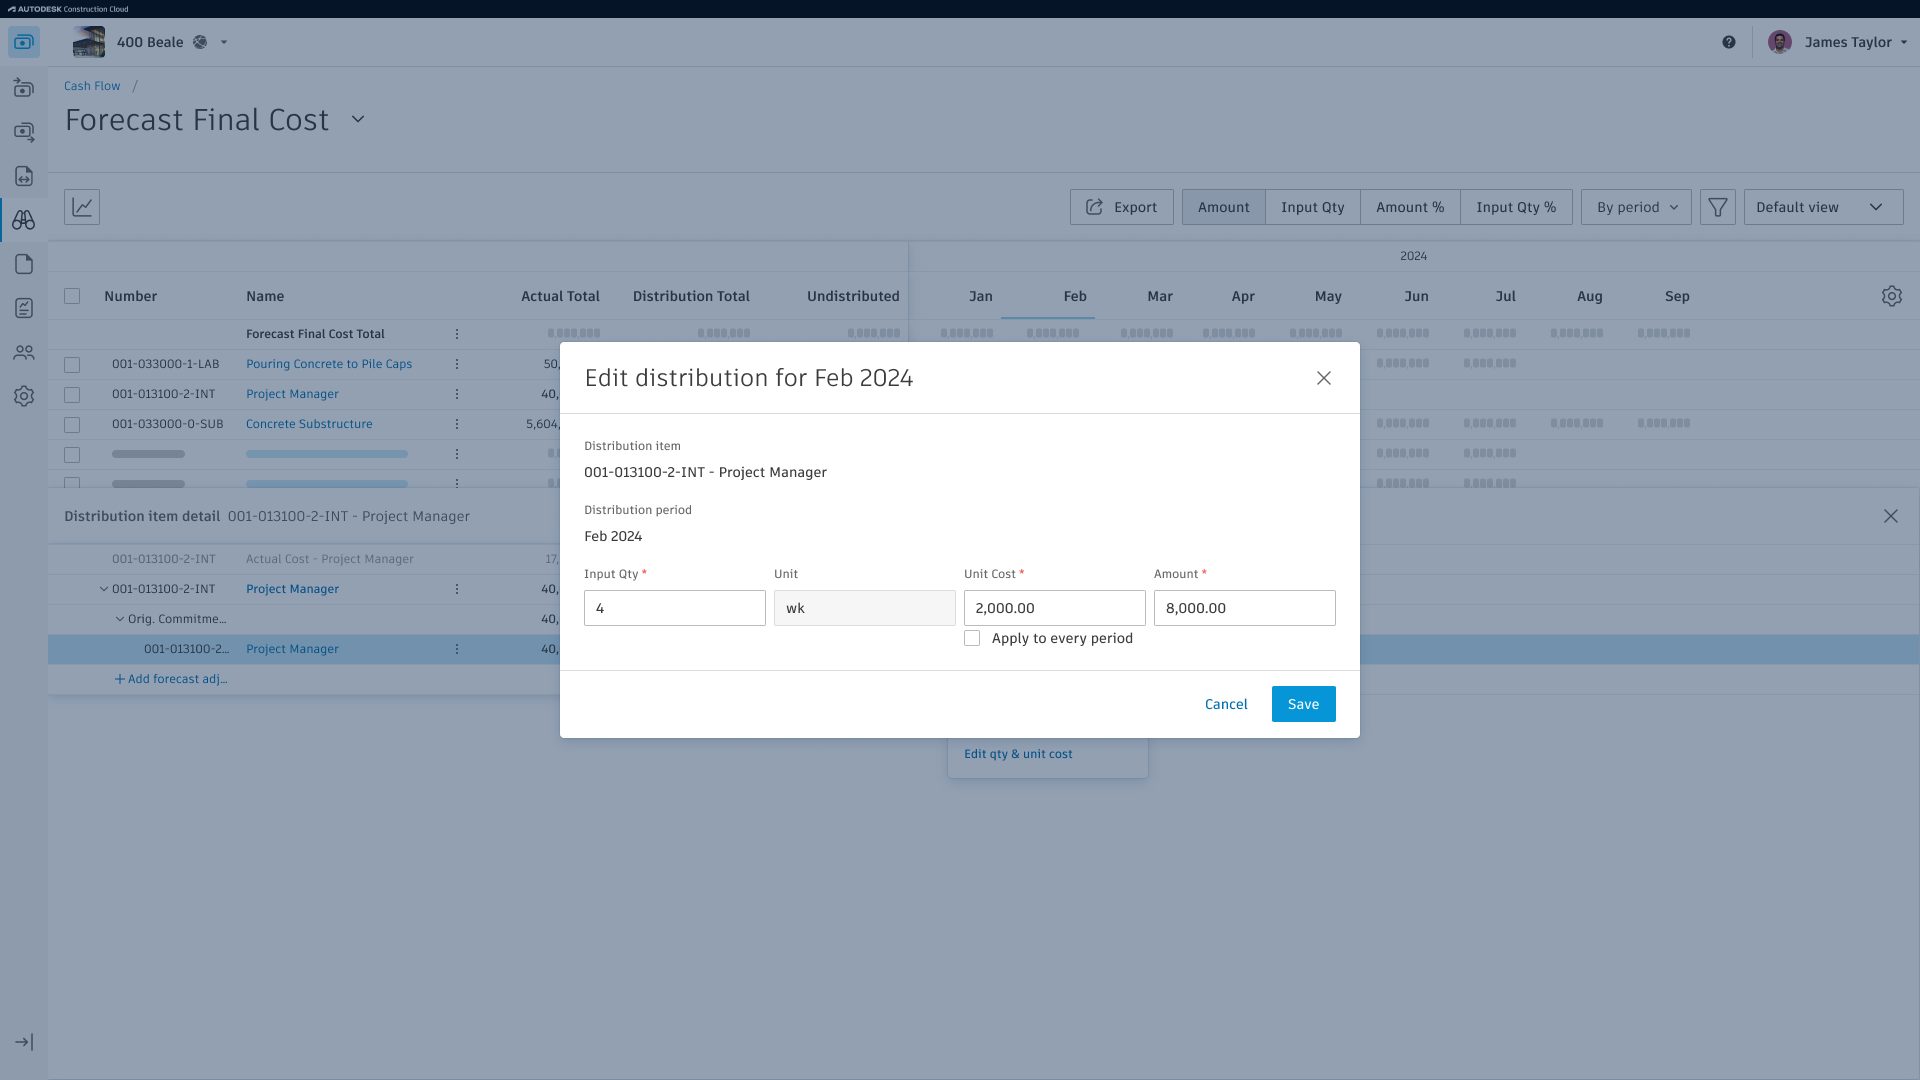Close the Edit distribution dialog
Image resolution: width=1920 pixels, height=1080 pixels.
[x=1323, y=378]
